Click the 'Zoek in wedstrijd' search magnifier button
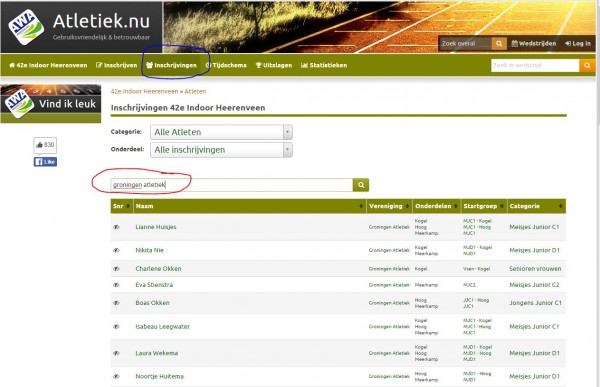The width and height of the screenshot is (600, 387). (x=587, y=65)
